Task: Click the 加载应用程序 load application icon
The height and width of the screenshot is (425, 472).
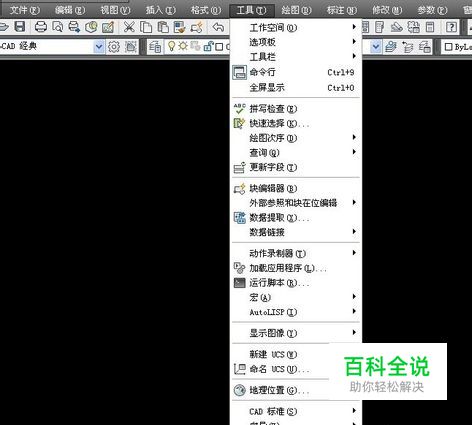Action: [239, 268]
